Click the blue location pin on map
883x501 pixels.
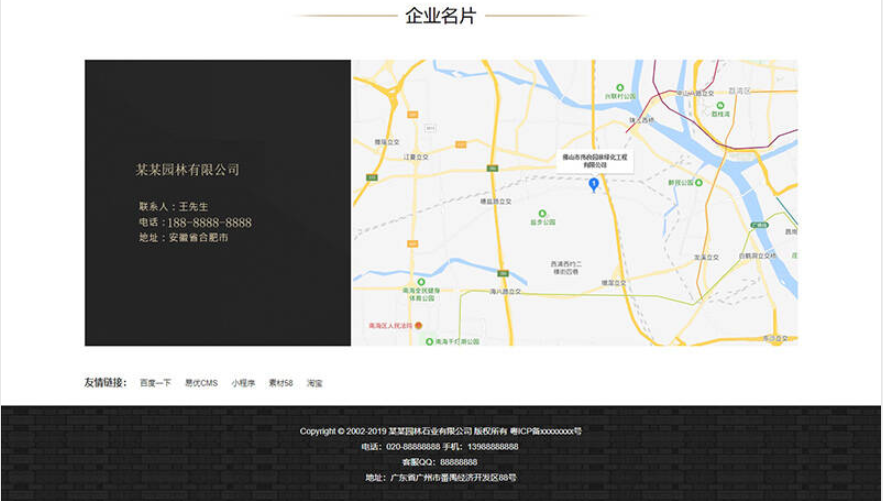tap(595, 185)
